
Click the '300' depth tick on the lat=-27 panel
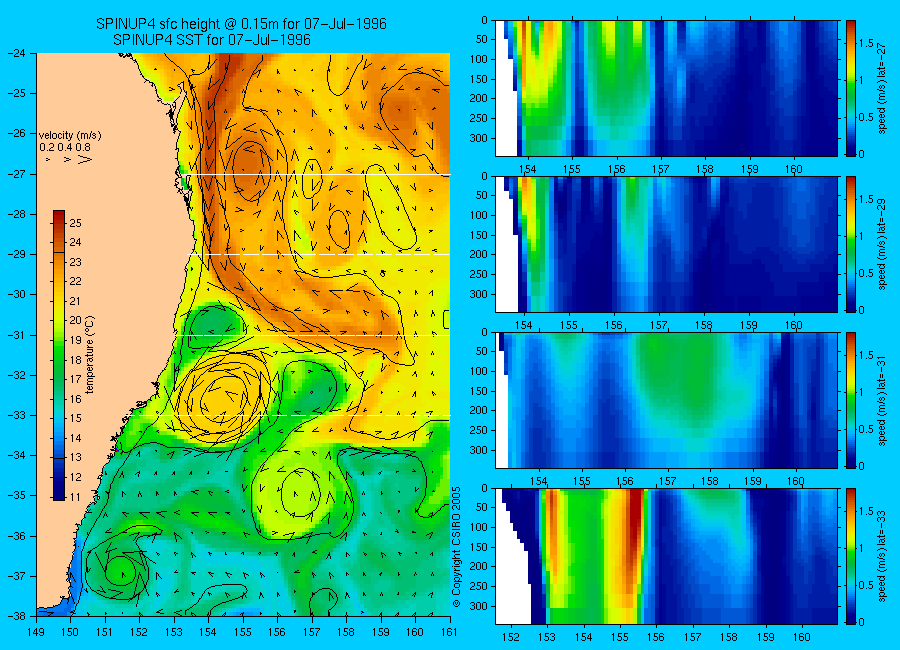click(479, 138)
